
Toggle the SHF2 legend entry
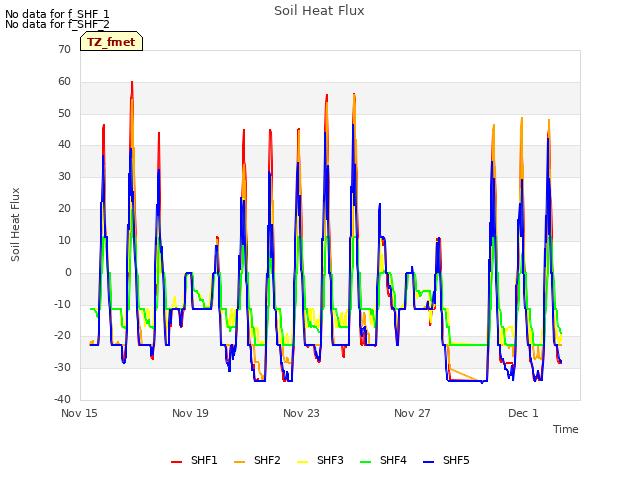(257, 460)
